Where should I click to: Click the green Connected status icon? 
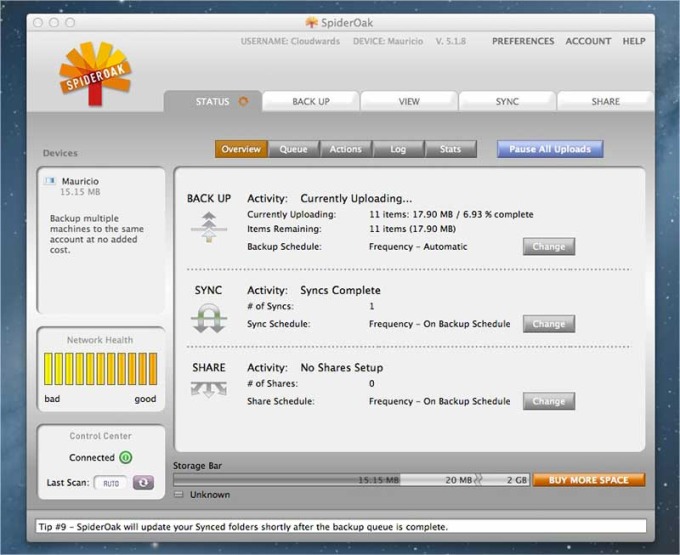(126, 457)
